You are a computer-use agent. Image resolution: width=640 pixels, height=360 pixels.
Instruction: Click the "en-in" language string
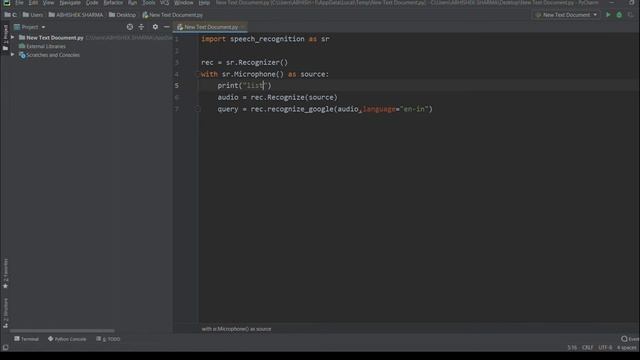pos(414,109)
